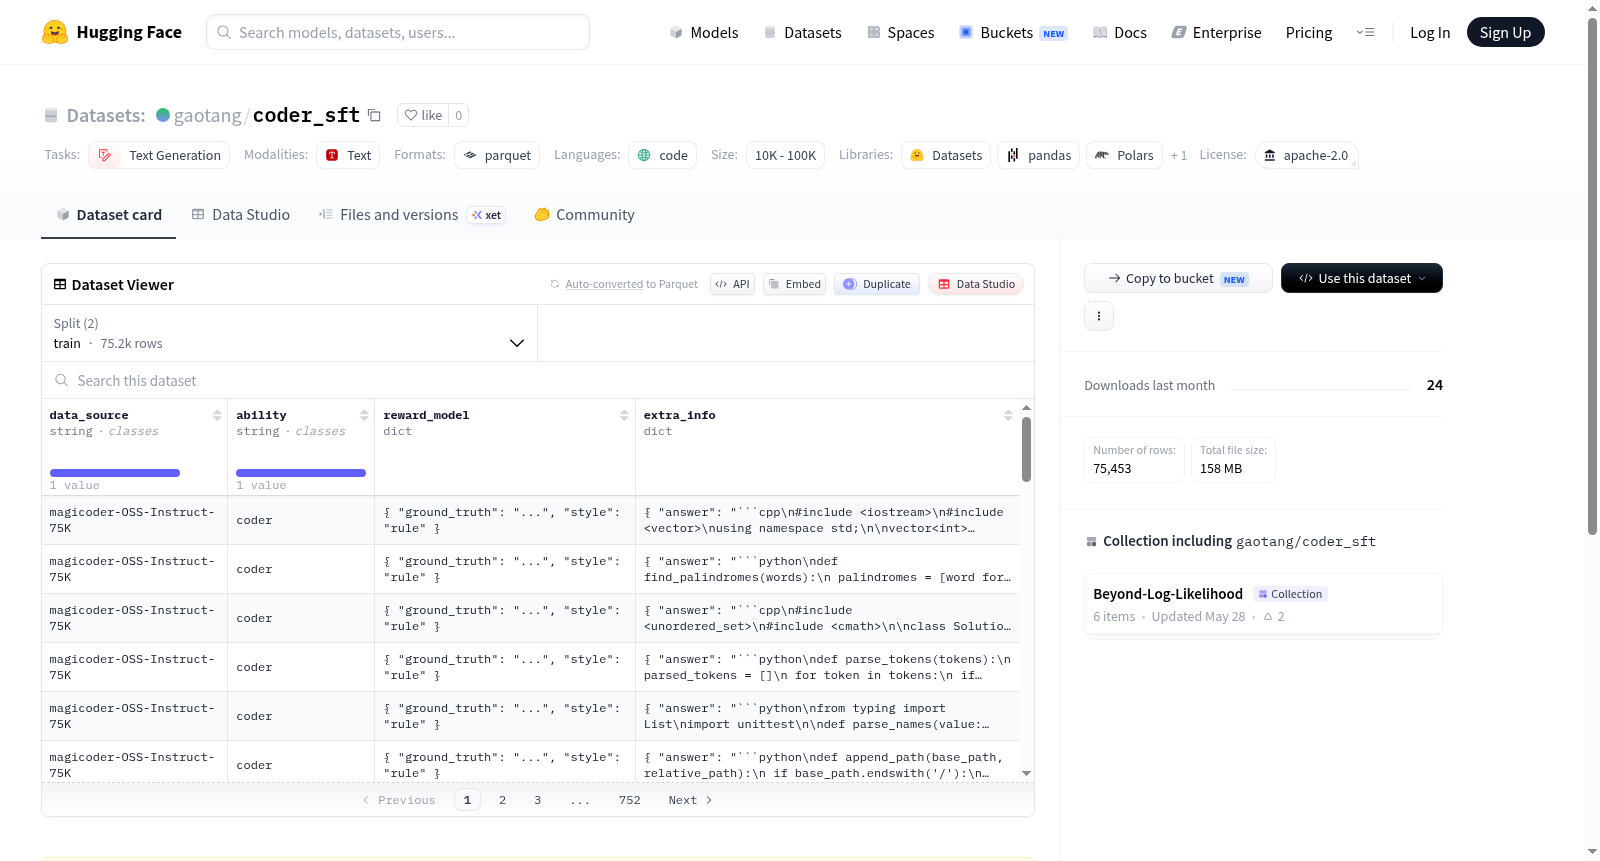Viewport: 1600px width, 861px height.
Task: Click the xet badge icon
Action: pos(486,215)
